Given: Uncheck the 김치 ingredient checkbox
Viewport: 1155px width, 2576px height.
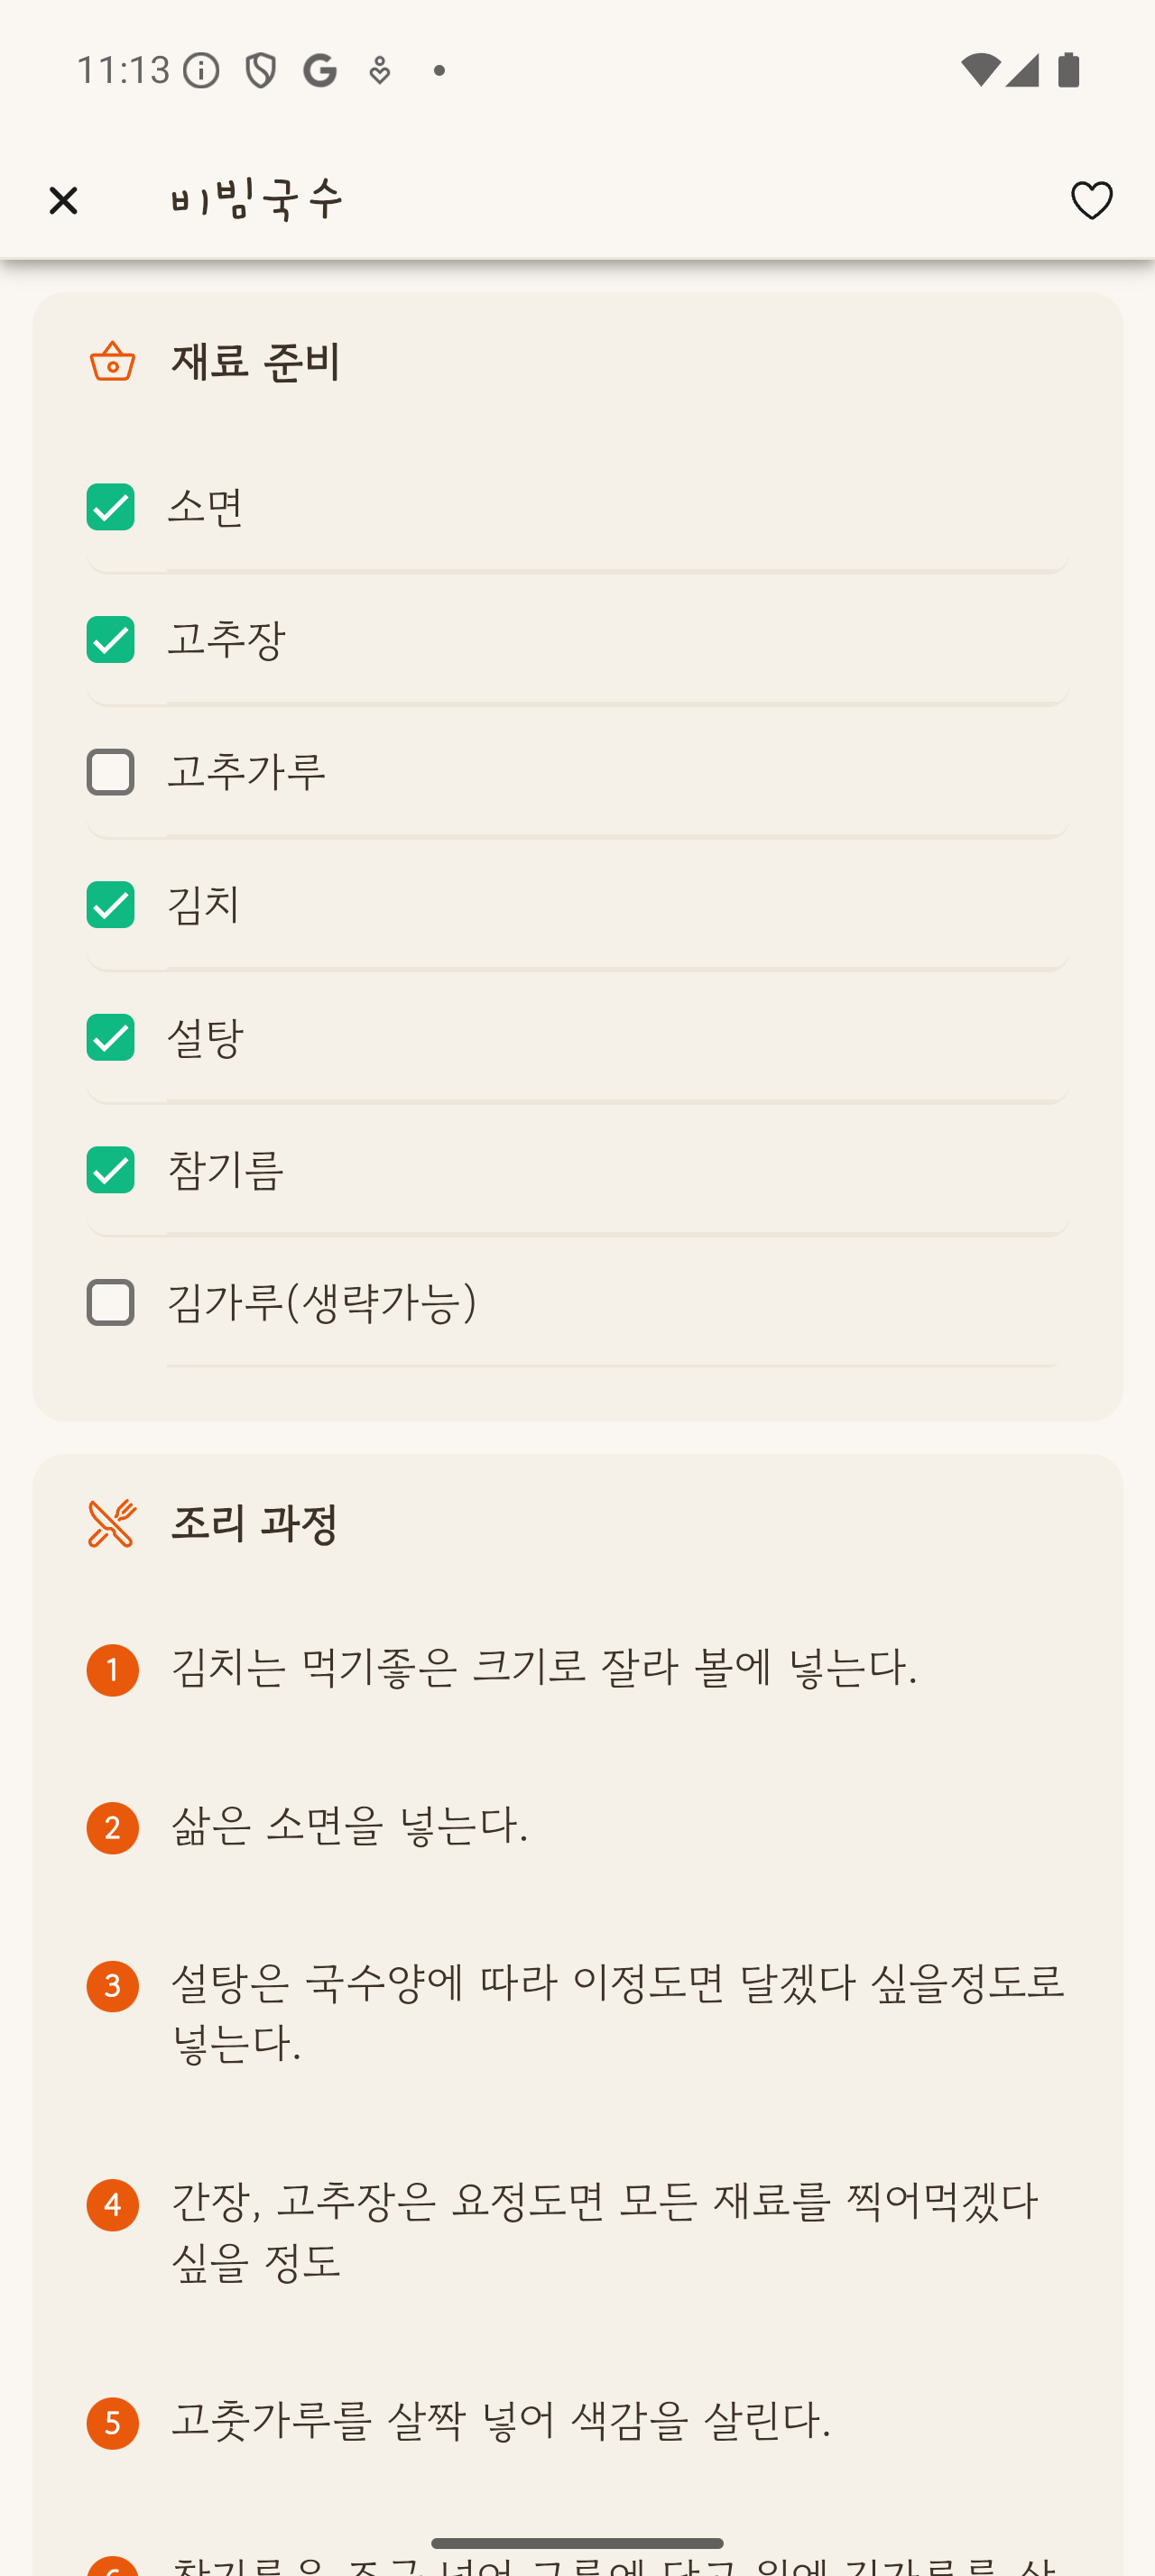Looking at the screenshot, I should click(x=110, y=905).
